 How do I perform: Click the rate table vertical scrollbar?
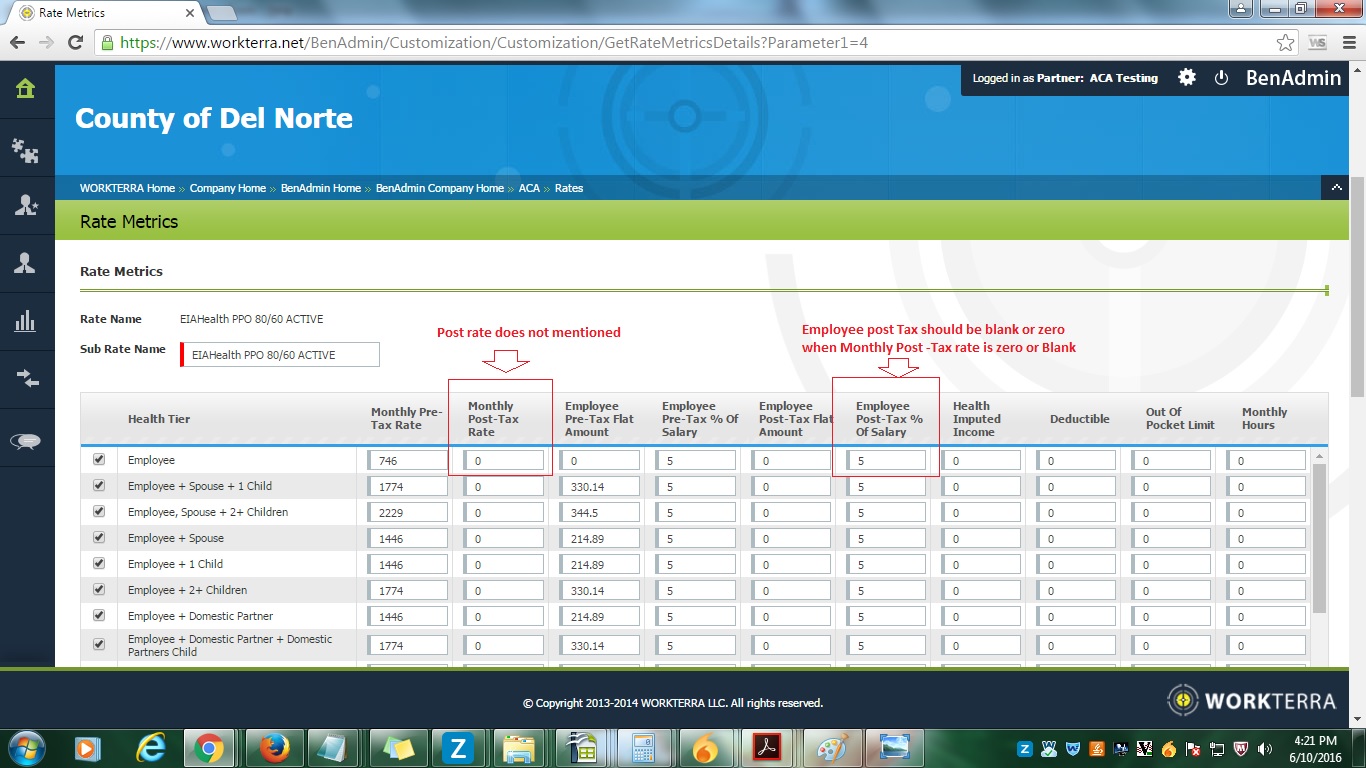click(1319, 540)
